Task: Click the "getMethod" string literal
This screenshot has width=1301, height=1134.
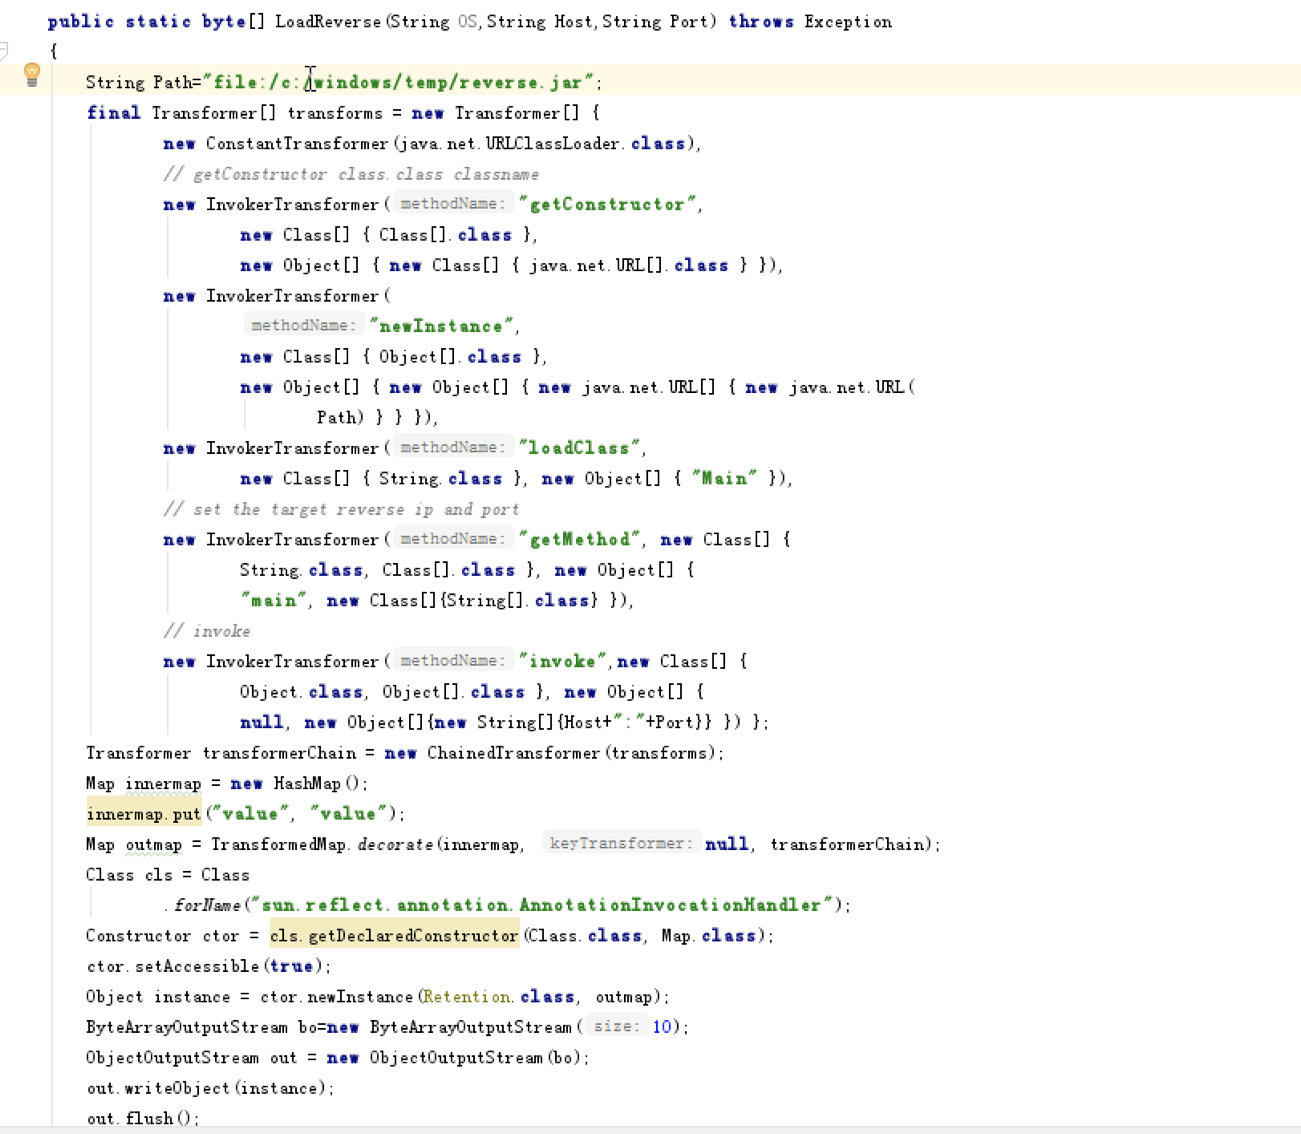Action: click(579, 540)
